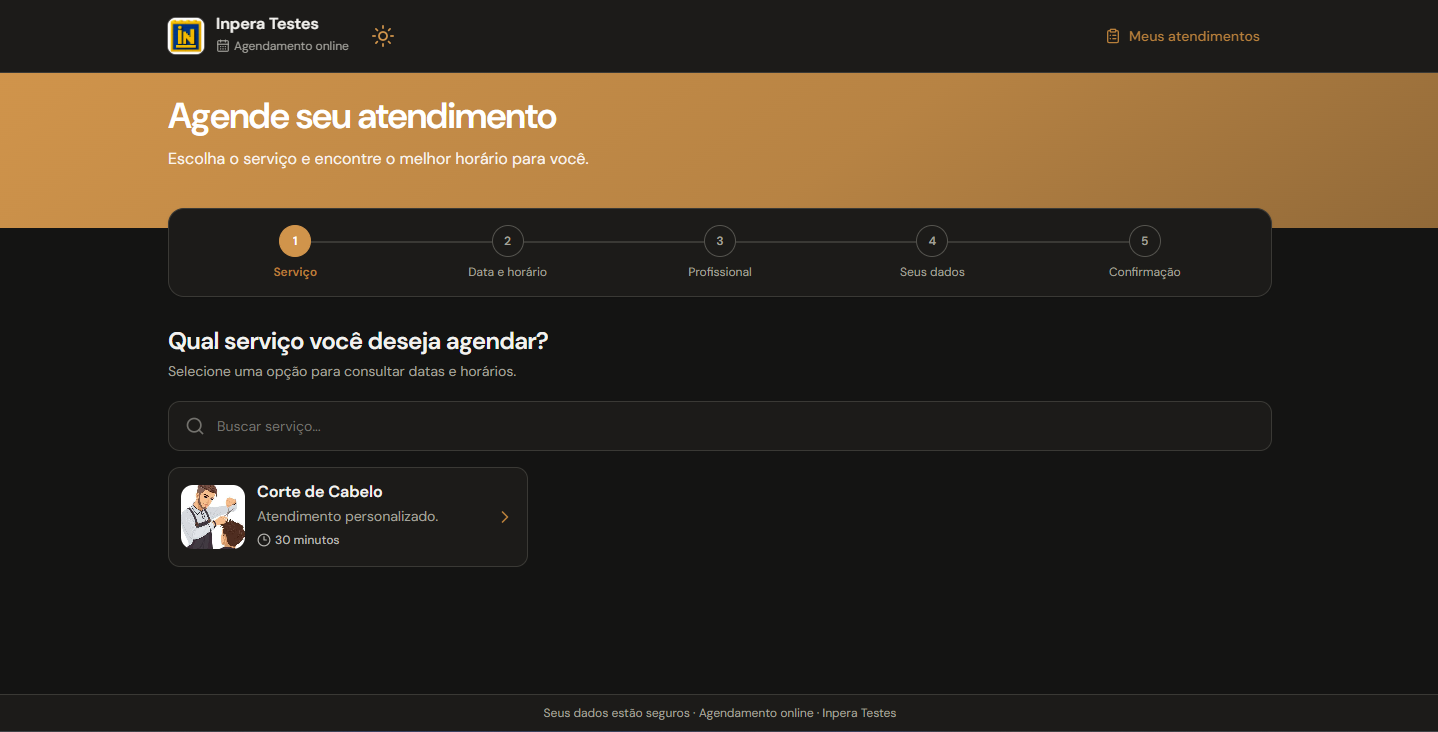Open Meus atendimentos link

click(1182, 36)
